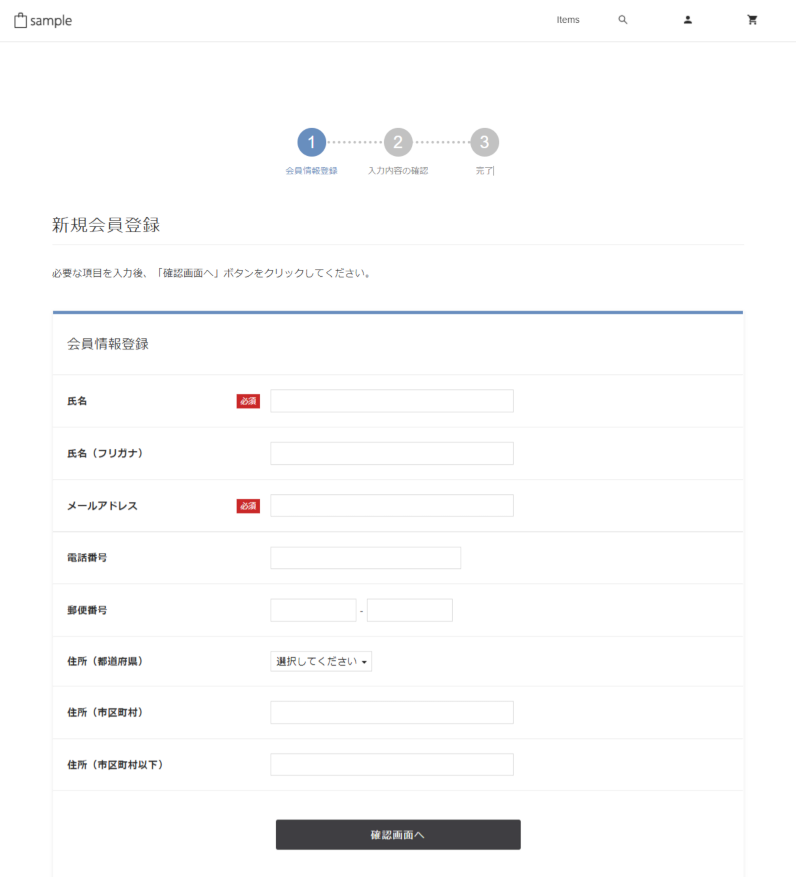Click the 入力内容の確認 step label
The image size is (796, 877).
point(398,171)
